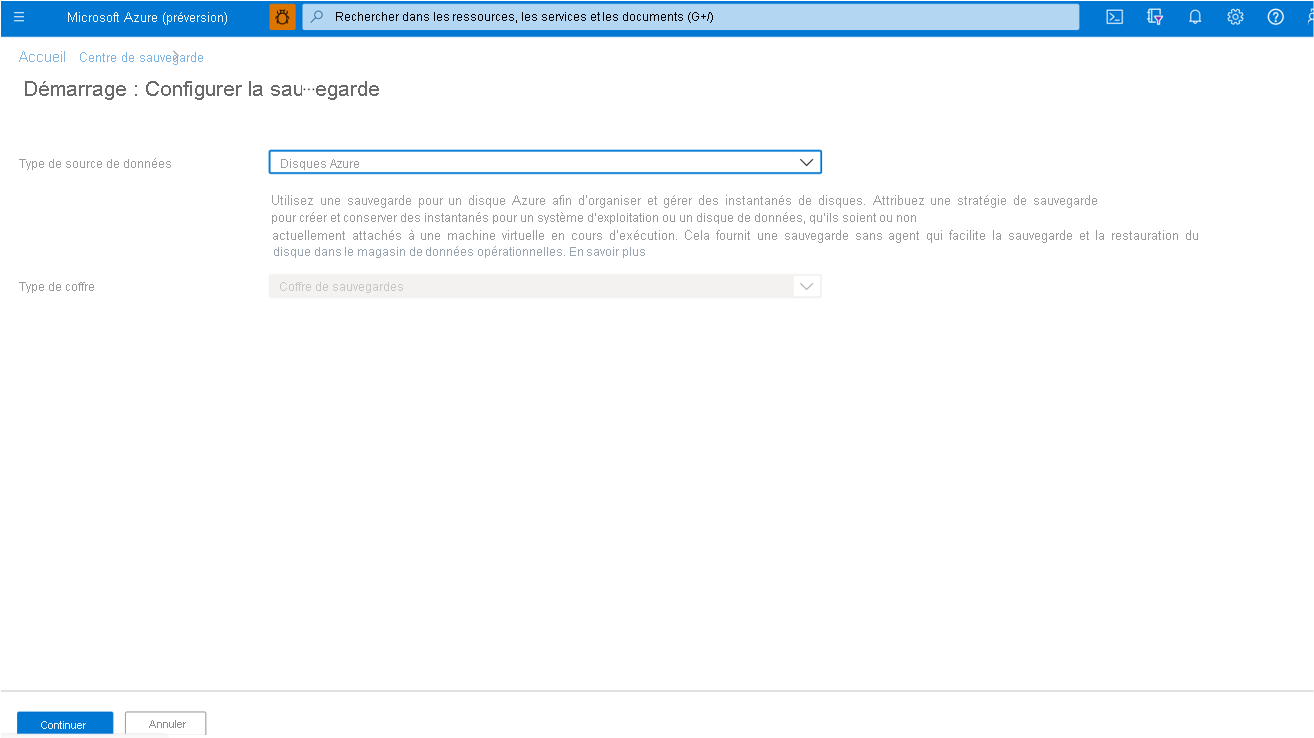This screenshot has width=1314, height=738.
Task: Open the directory and subscription filter icon
Action: click(1155, 17)
